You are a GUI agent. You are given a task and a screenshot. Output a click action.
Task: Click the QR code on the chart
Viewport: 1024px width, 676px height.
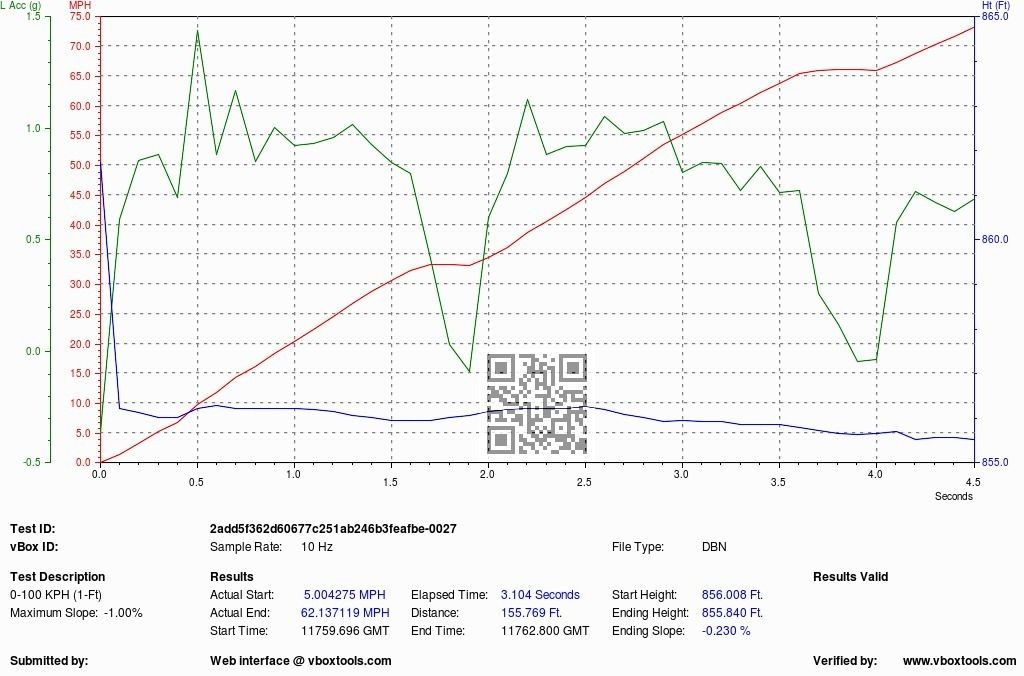click(x=537, y=404)
